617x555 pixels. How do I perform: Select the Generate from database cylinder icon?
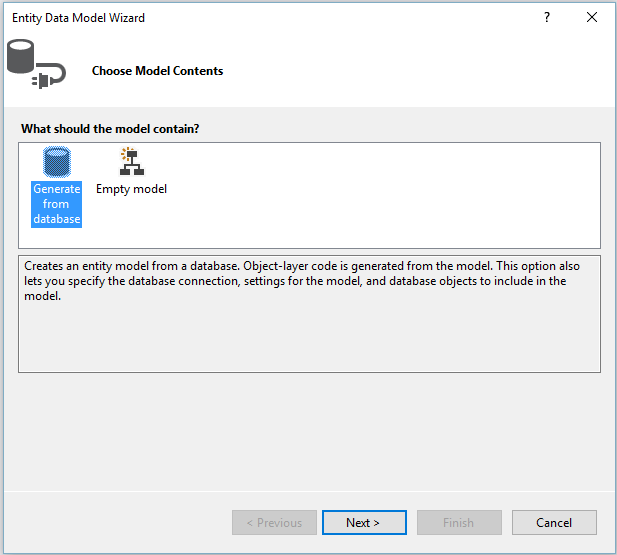(x=56, y=162)
